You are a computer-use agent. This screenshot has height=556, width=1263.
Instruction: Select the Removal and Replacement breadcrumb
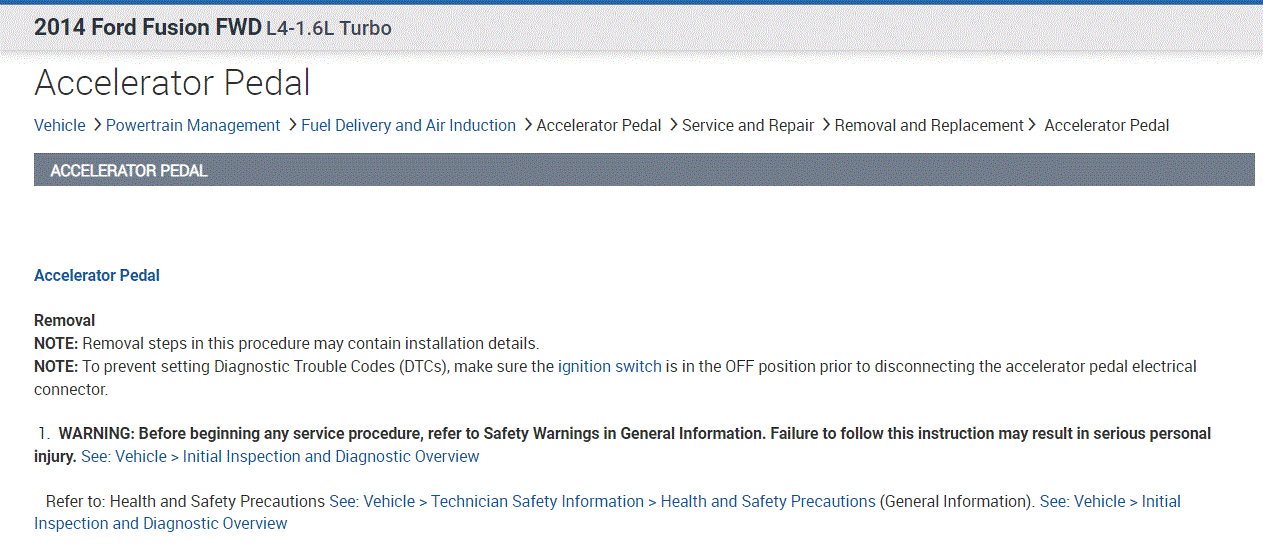pyautogui.click(x=929, y=125)
